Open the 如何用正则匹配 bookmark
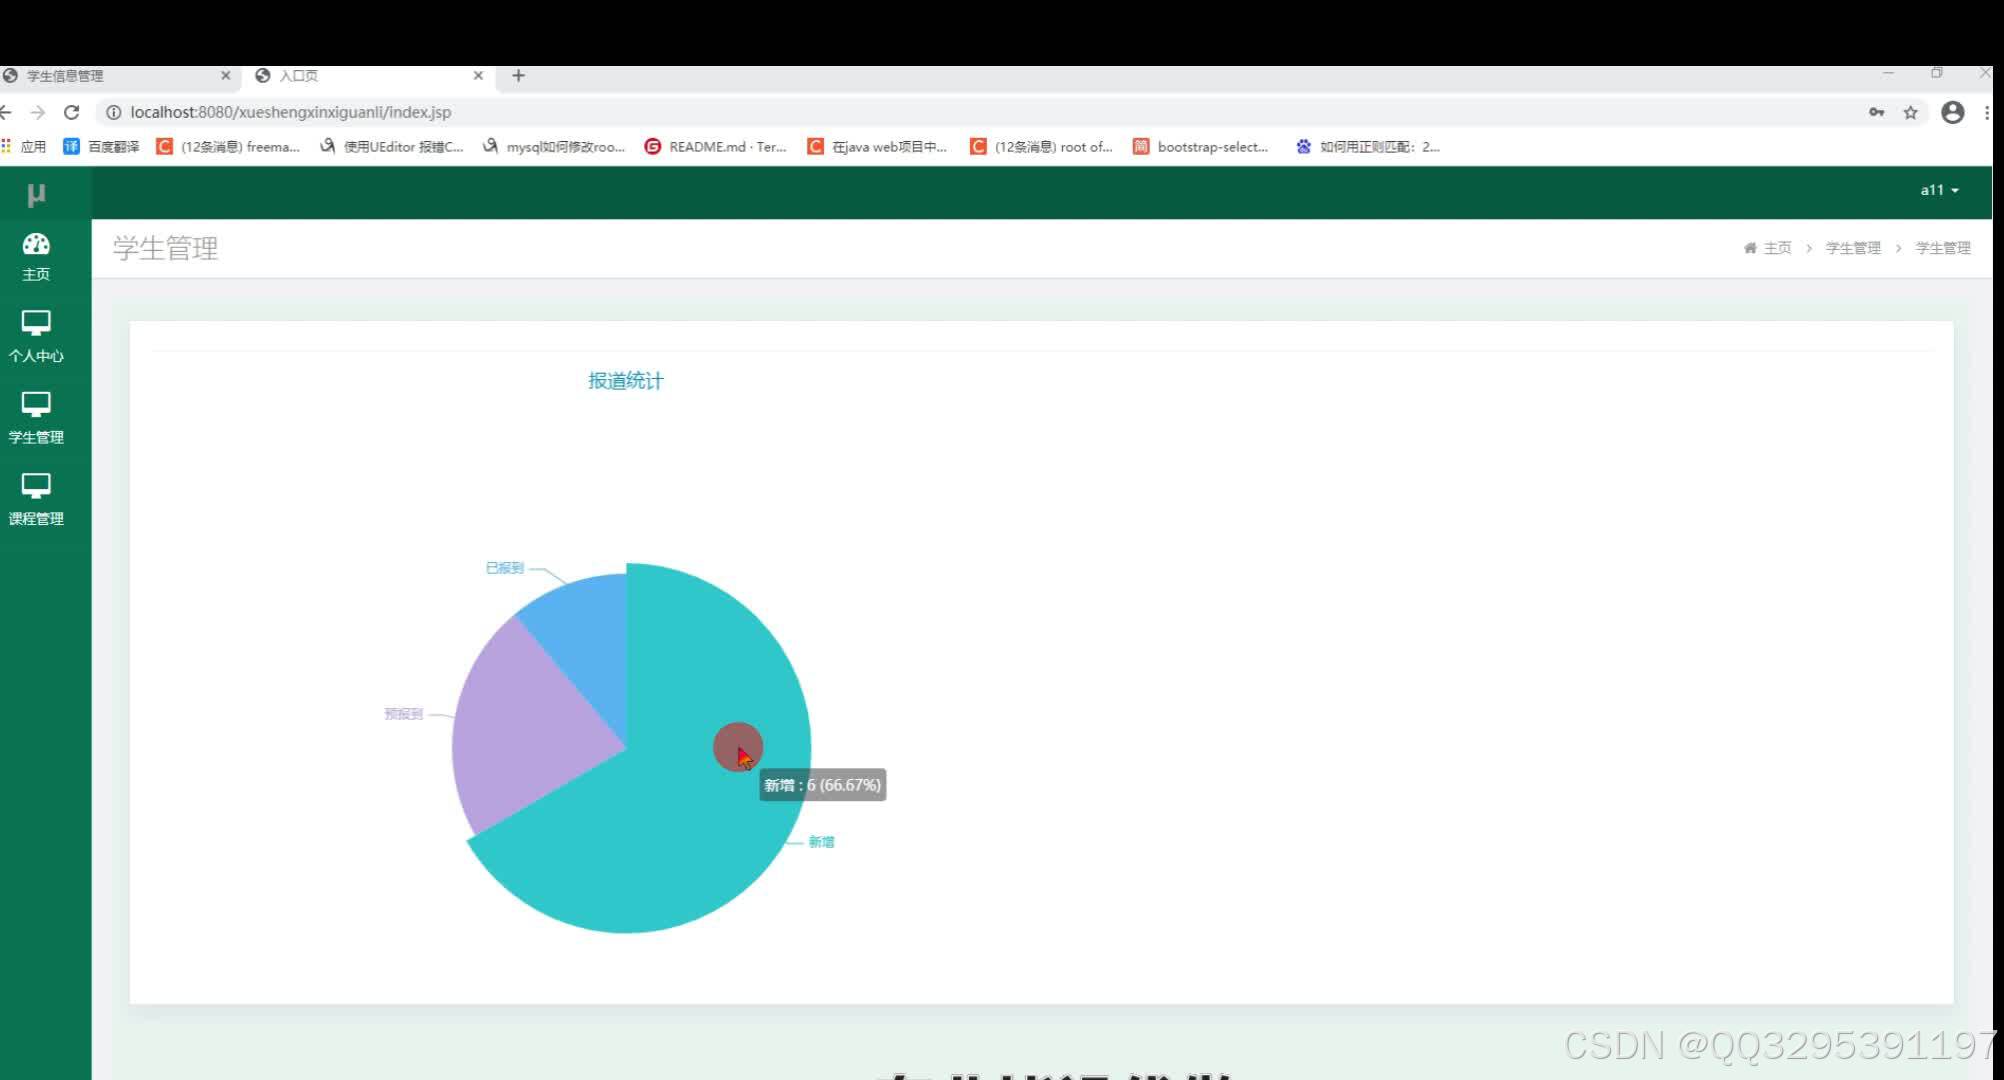Viewport: 2004px width, 1080px height. click(x=1367, y=147)
